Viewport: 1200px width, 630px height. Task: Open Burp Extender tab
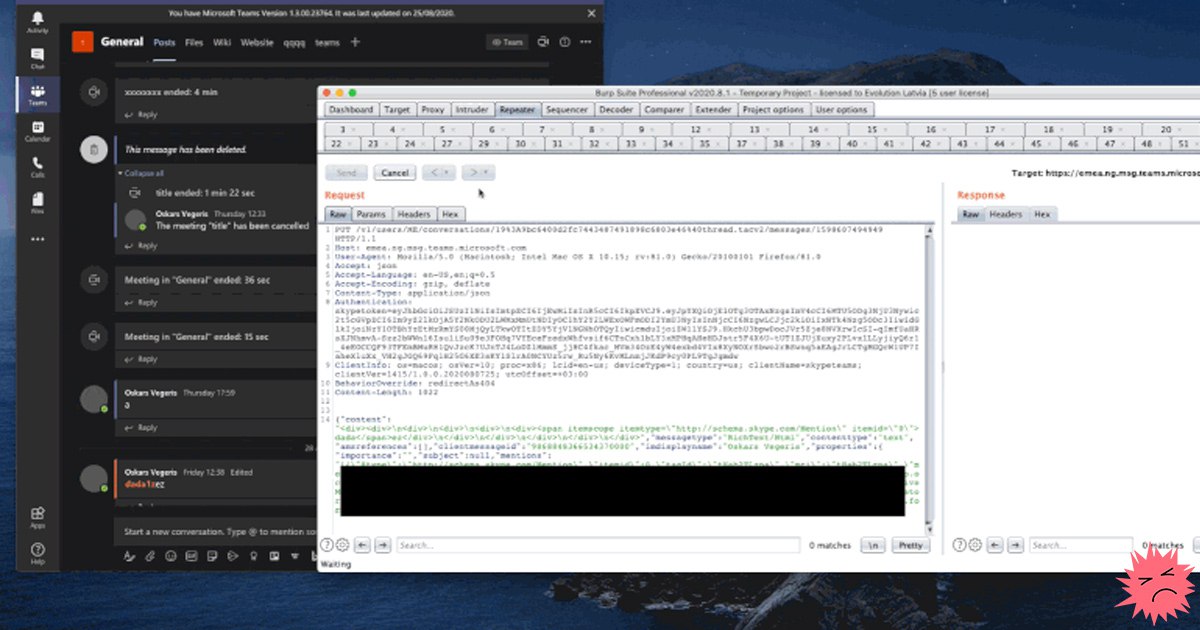713,109
